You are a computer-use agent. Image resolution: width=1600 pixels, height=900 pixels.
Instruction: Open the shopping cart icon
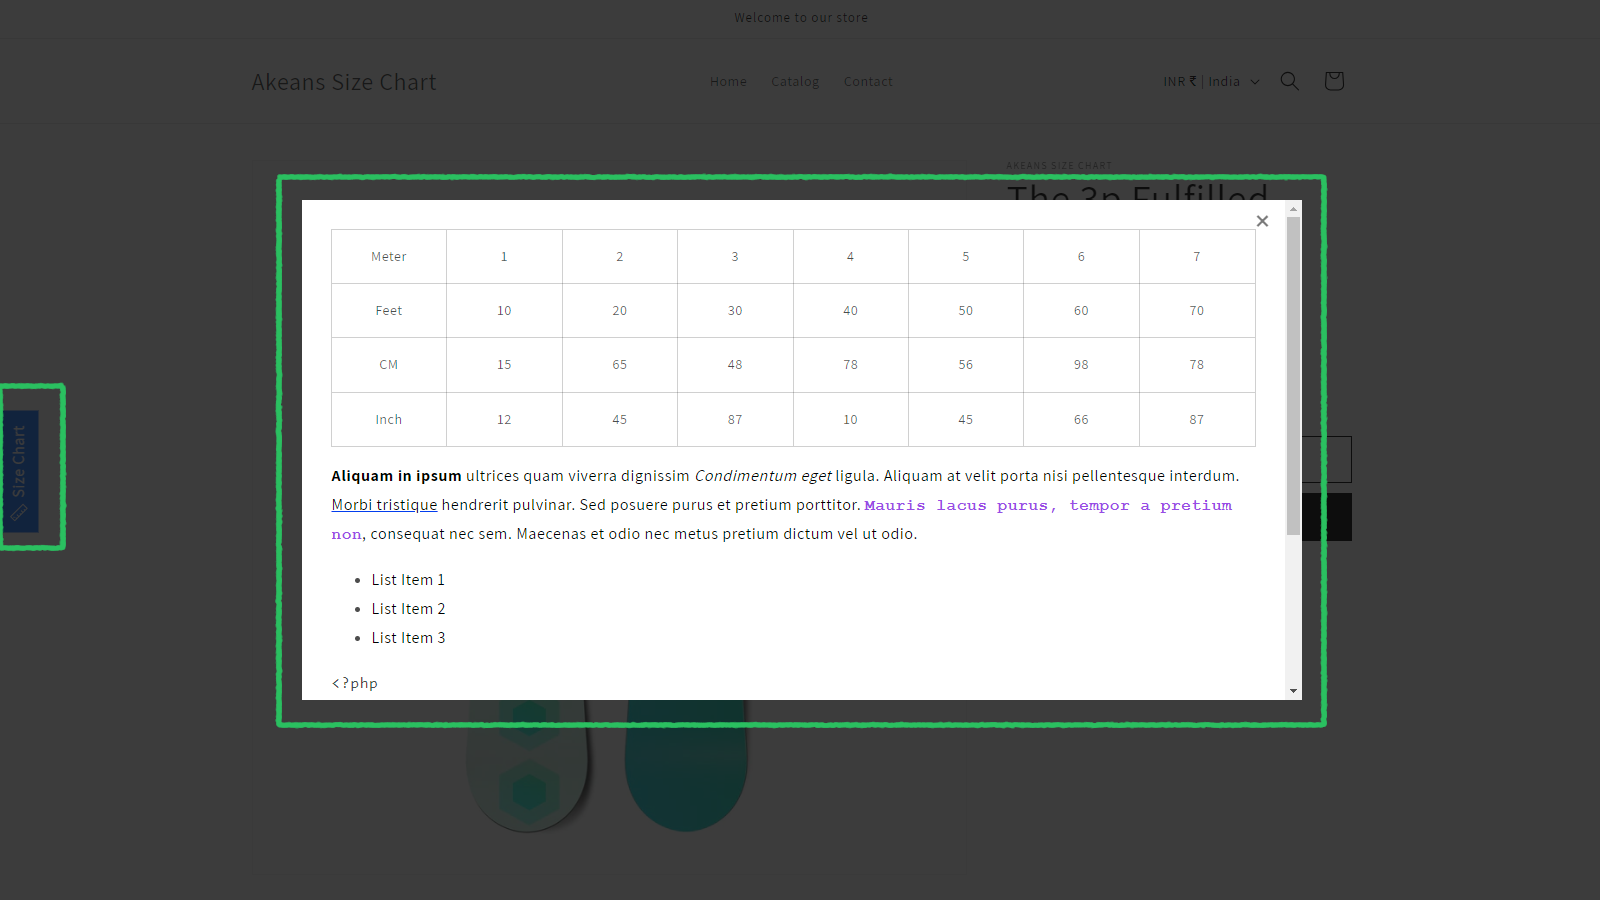(1334, 81)
